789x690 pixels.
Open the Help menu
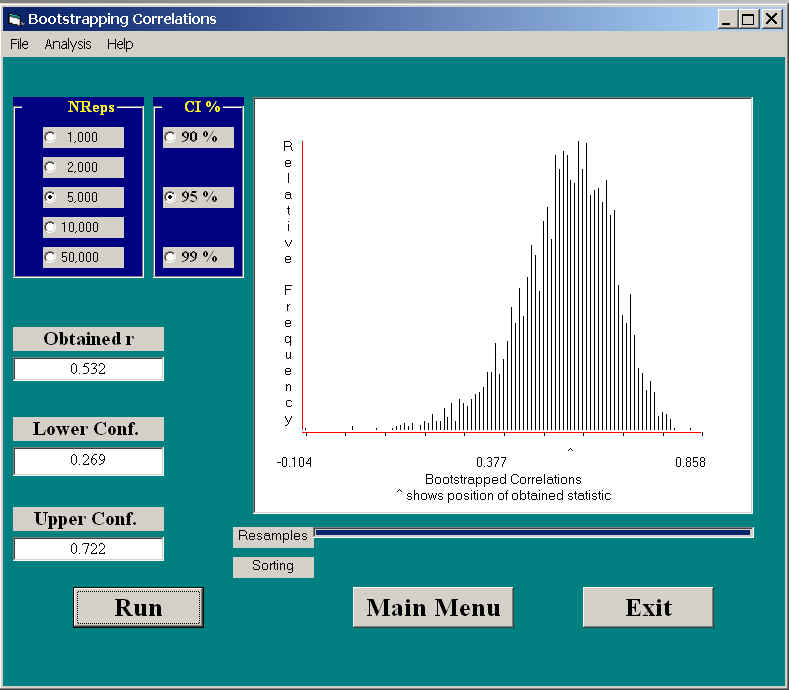[x=120, y=44]
